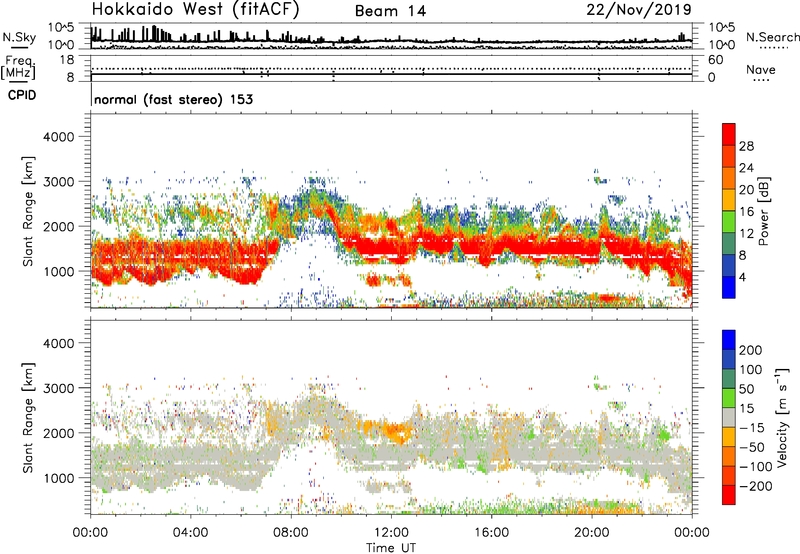Click the 'Velocity [m s-1]' color bar label

[781, 417]
